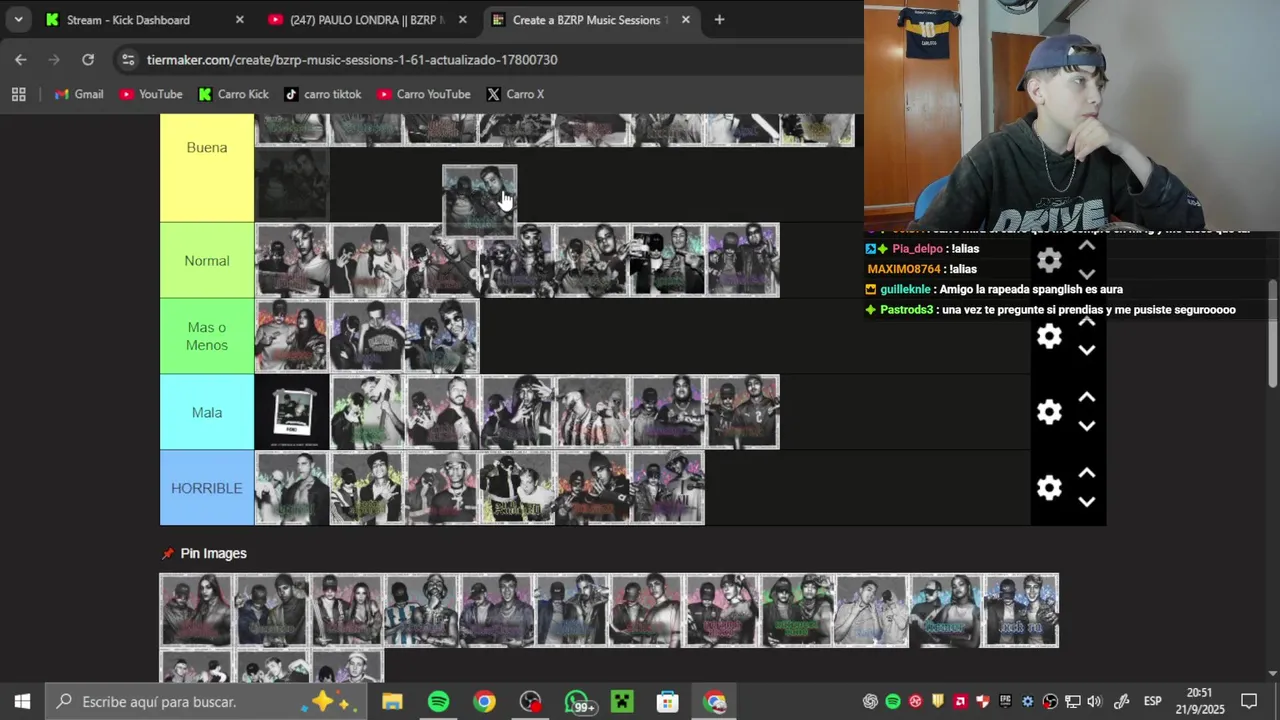This screenshot has width=1280, height=720.
Task: Open the Windows notification center
Action: [x=1249, y=702]
